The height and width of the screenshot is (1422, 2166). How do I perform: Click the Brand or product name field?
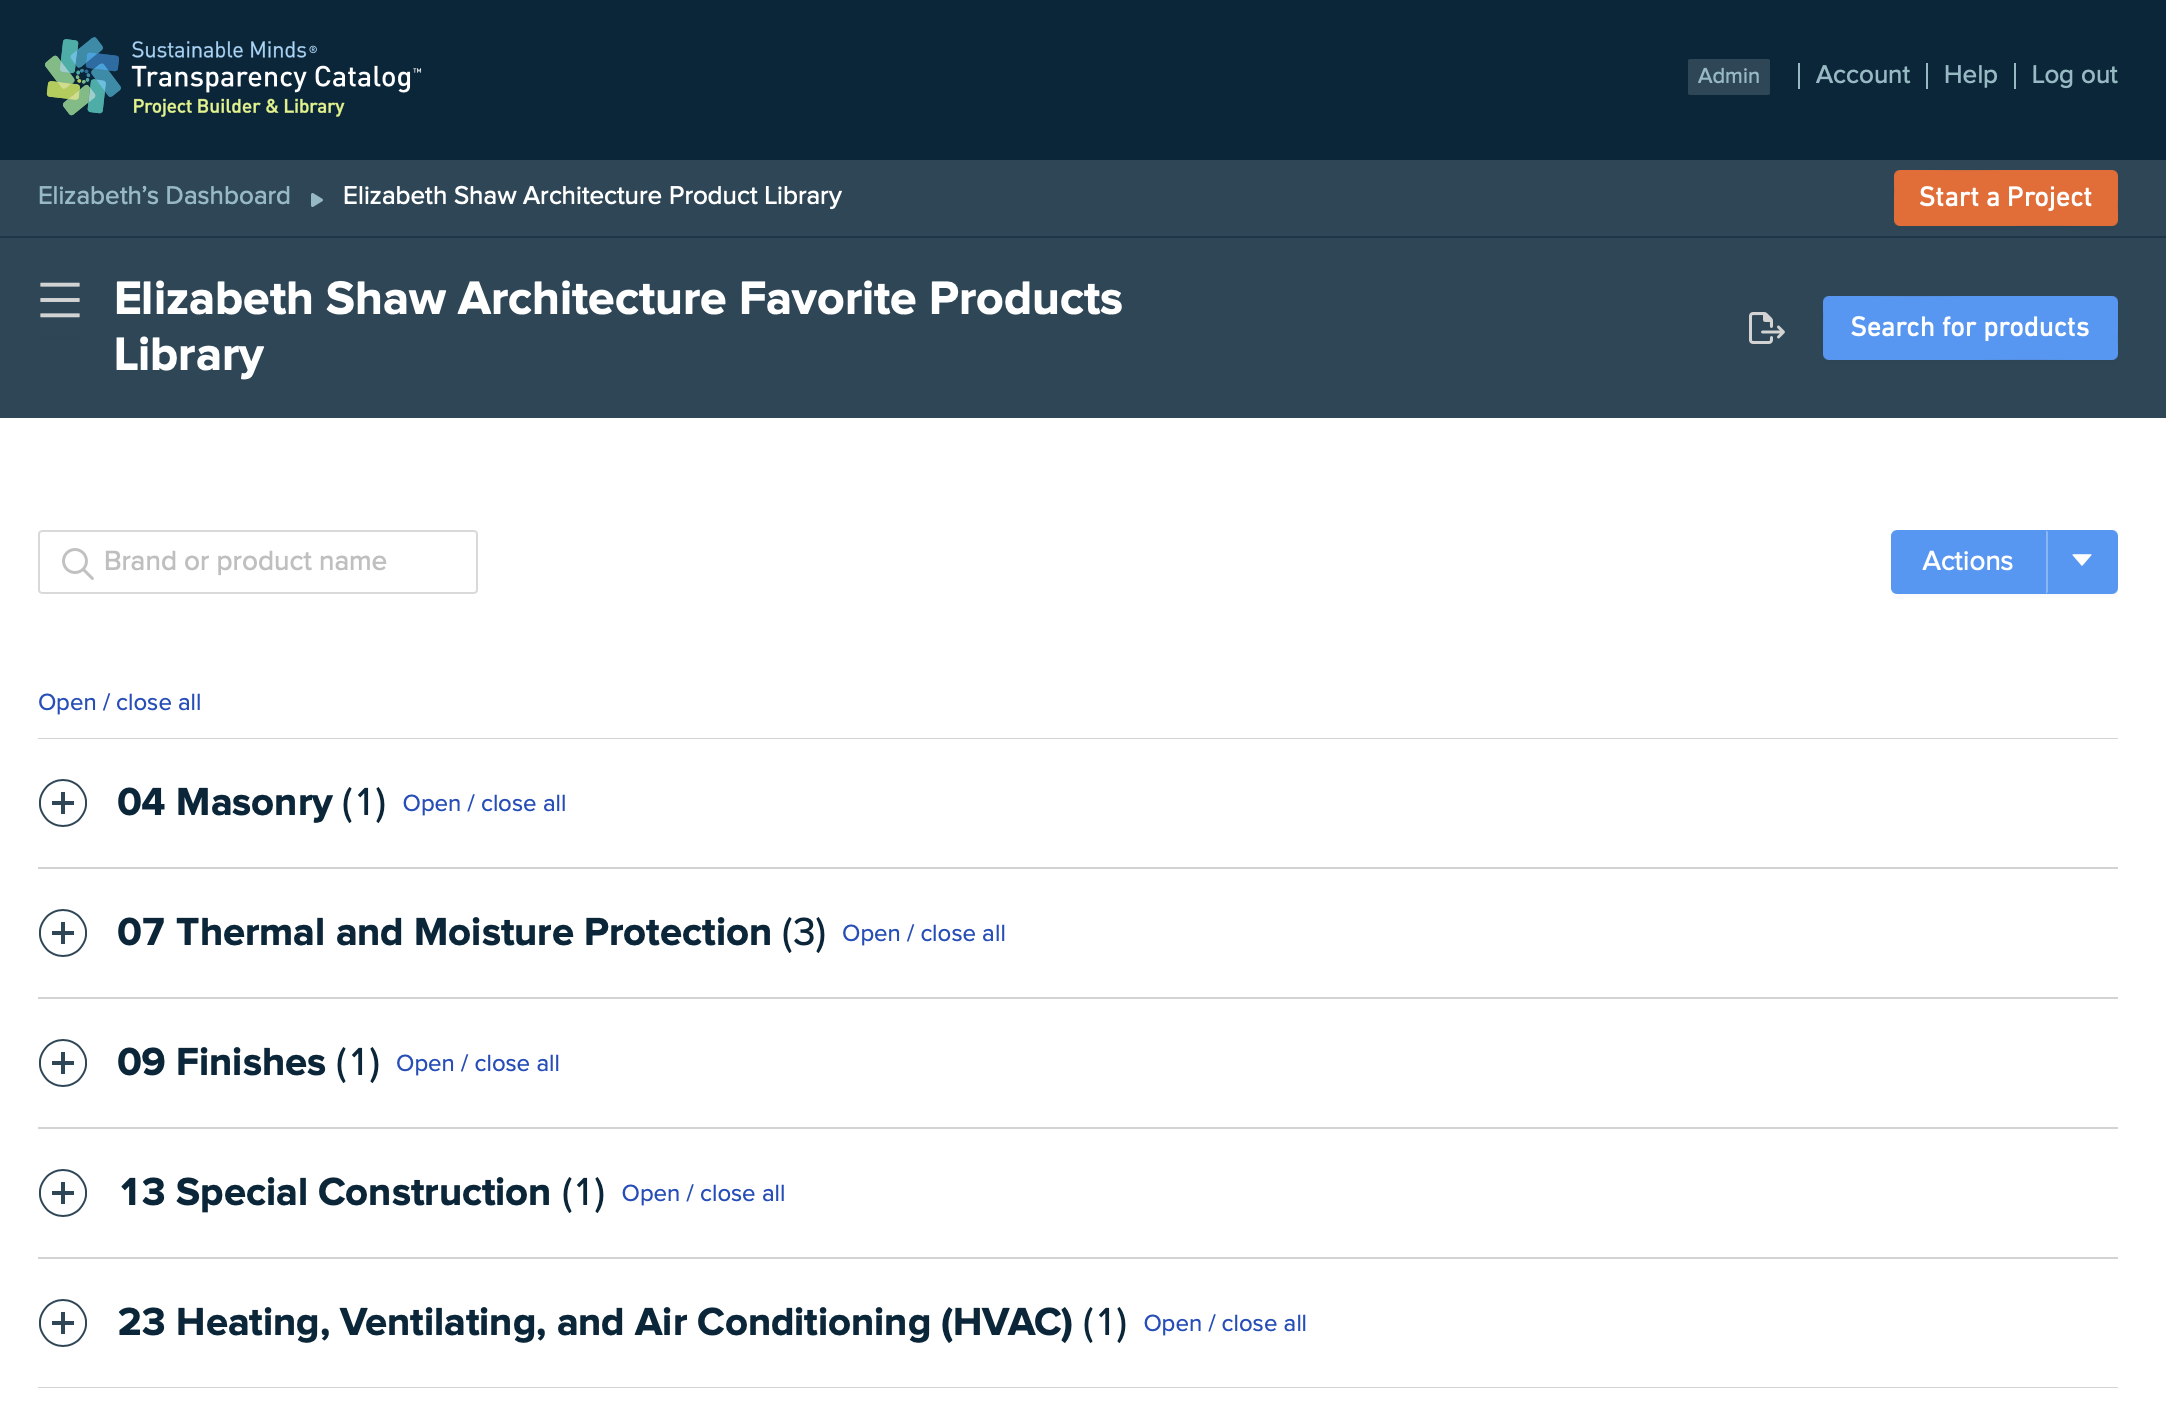tap(258, 562)
